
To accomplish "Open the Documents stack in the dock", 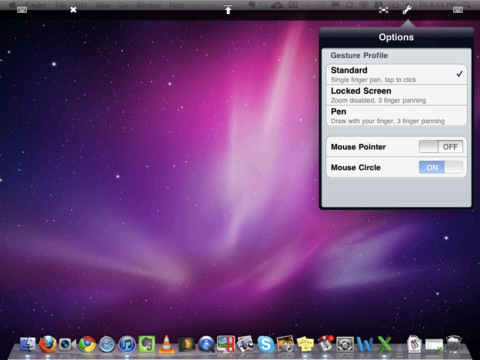I will [414, 344].
